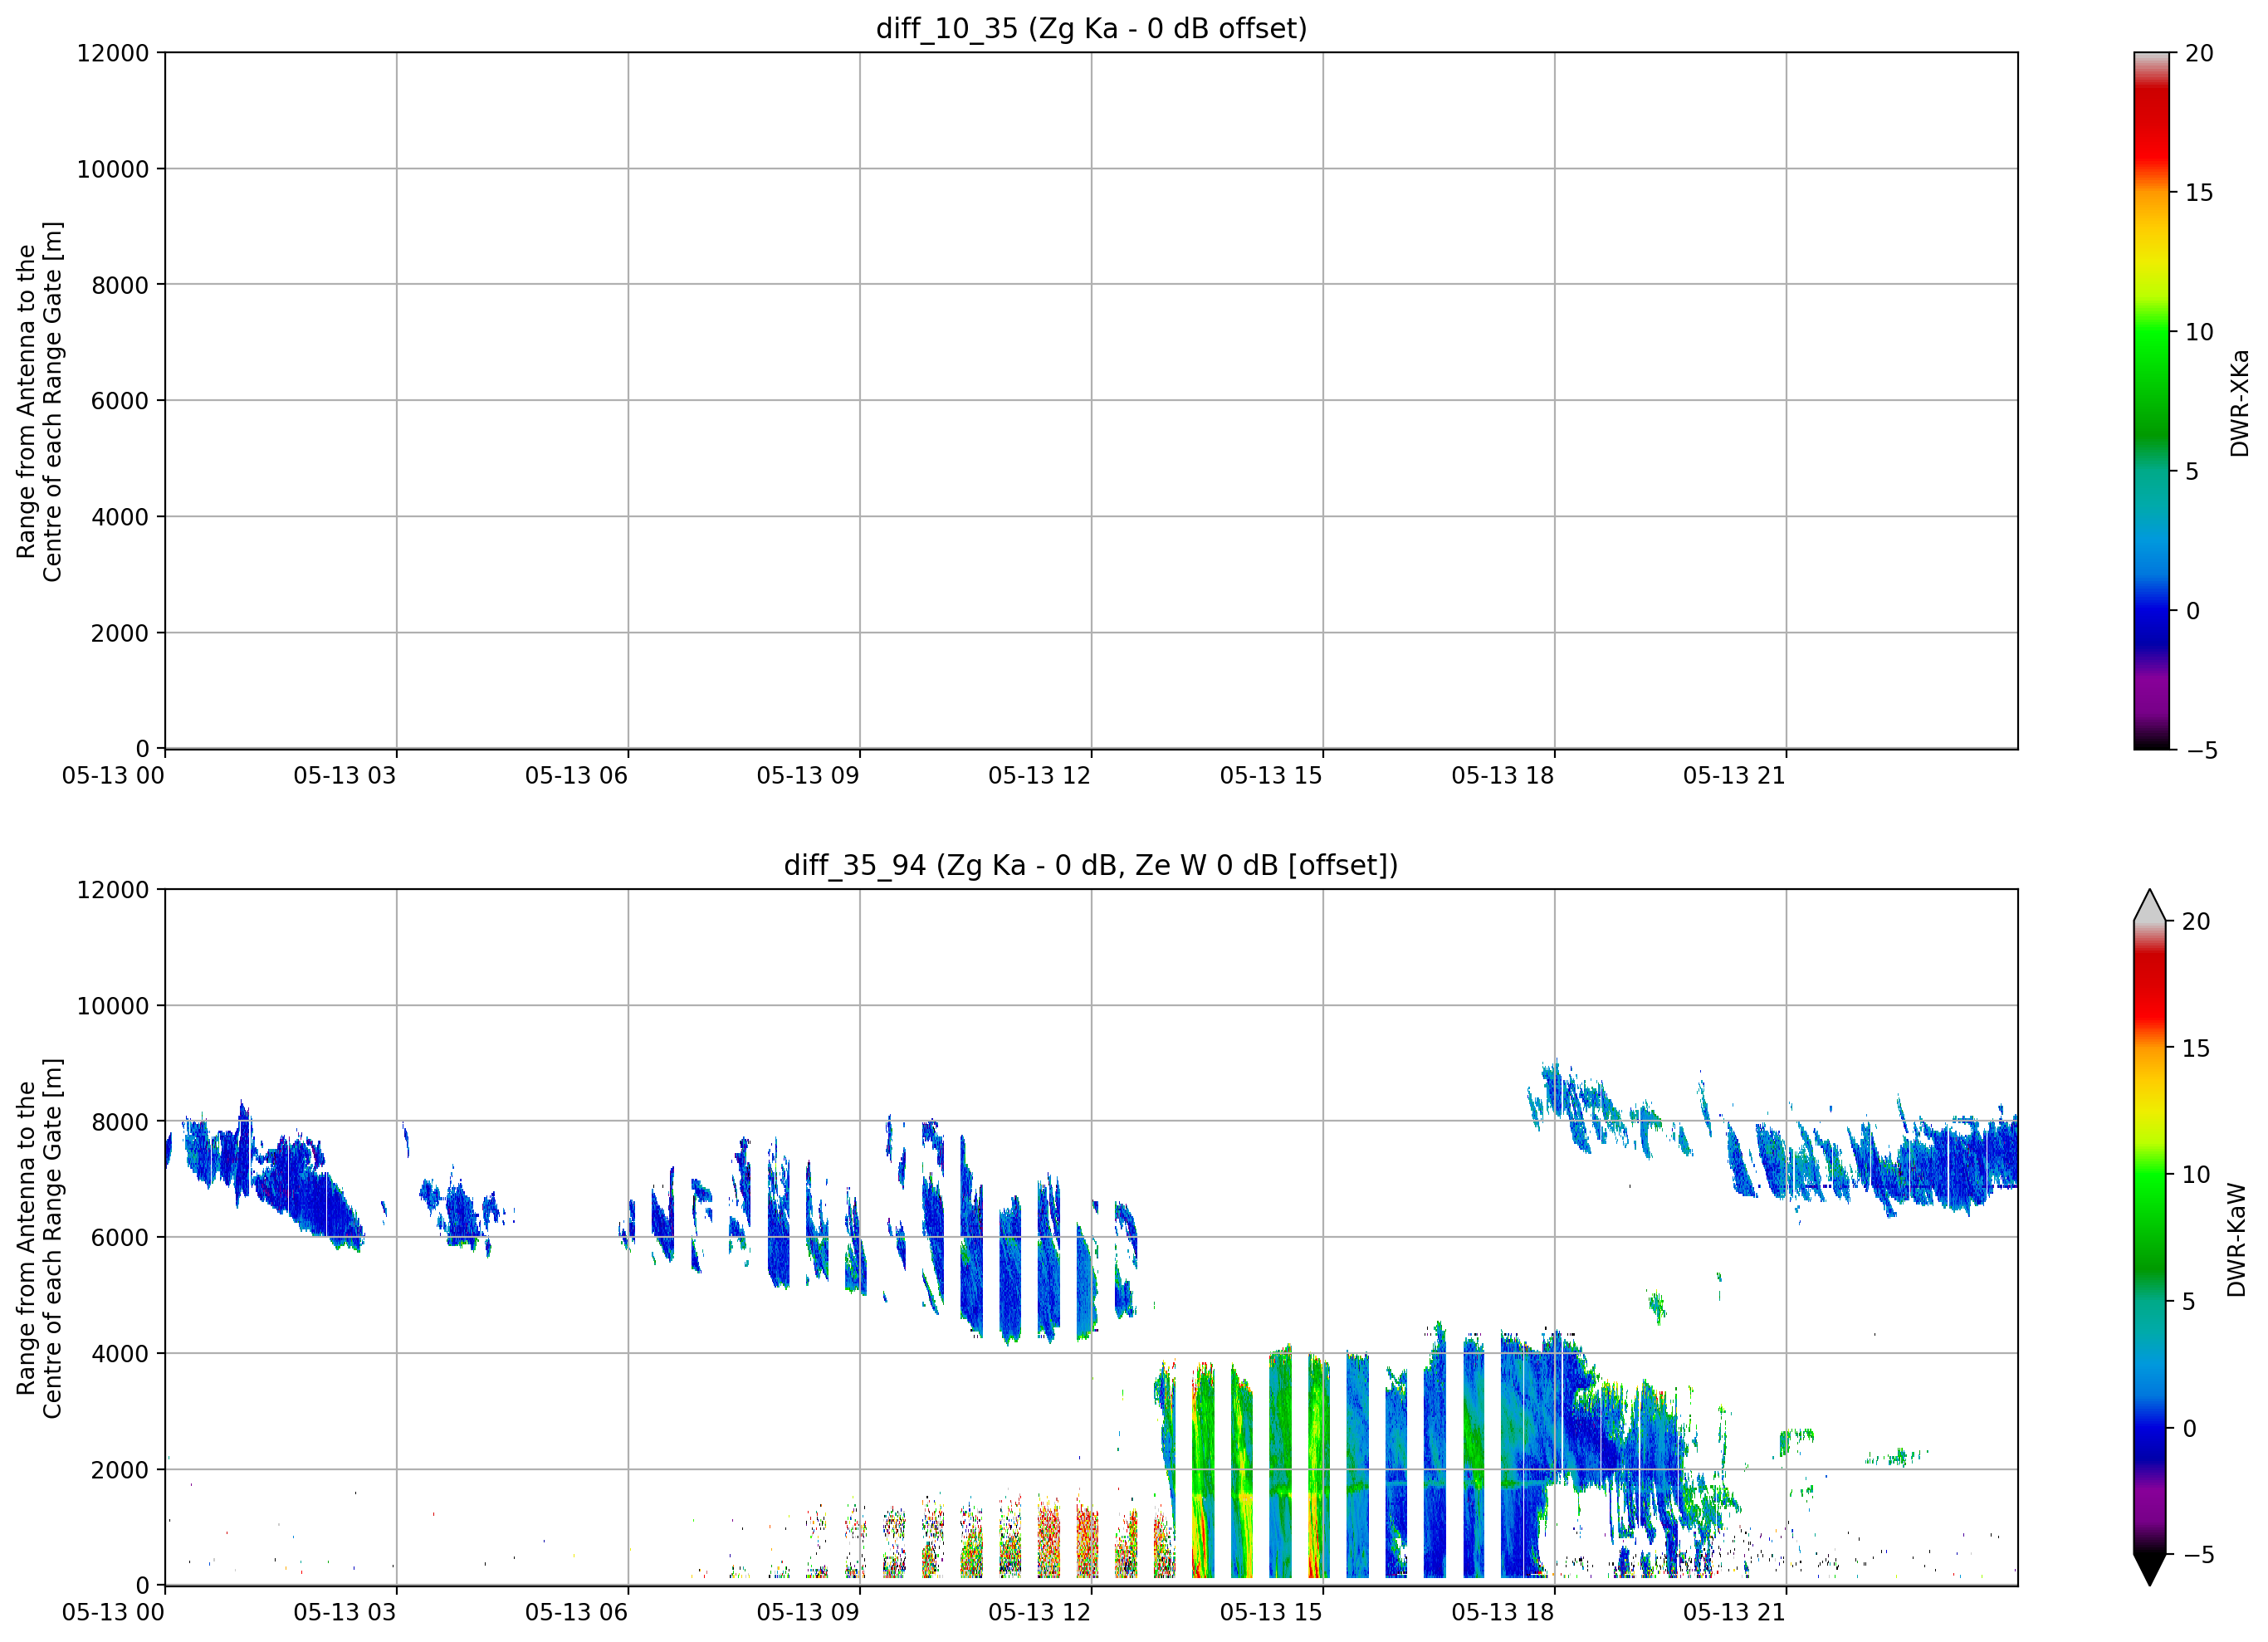Click y-axis range label of diff_10_35 plot

[x=39, y=401]
